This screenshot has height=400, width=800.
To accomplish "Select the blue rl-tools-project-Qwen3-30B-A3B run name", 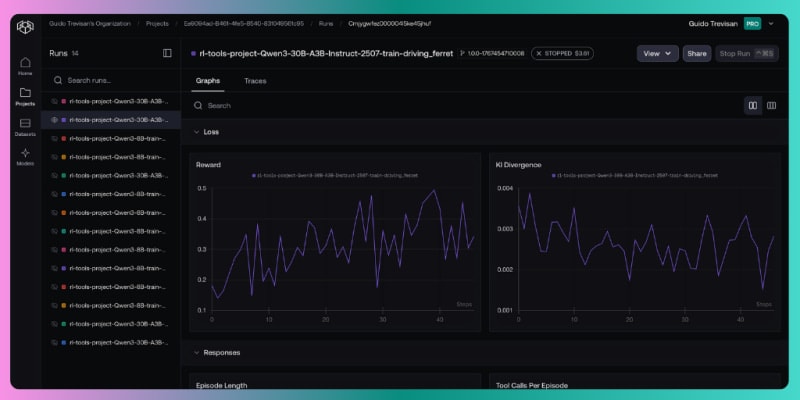I will pyautogui.click(x=118, y=342).
